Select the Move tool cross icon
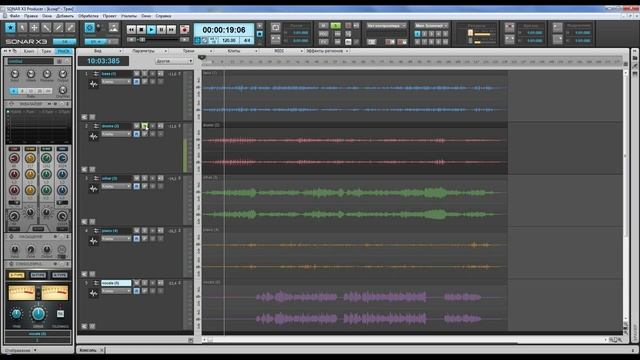The width and height of the screenshot is (640, 360). 34,28
